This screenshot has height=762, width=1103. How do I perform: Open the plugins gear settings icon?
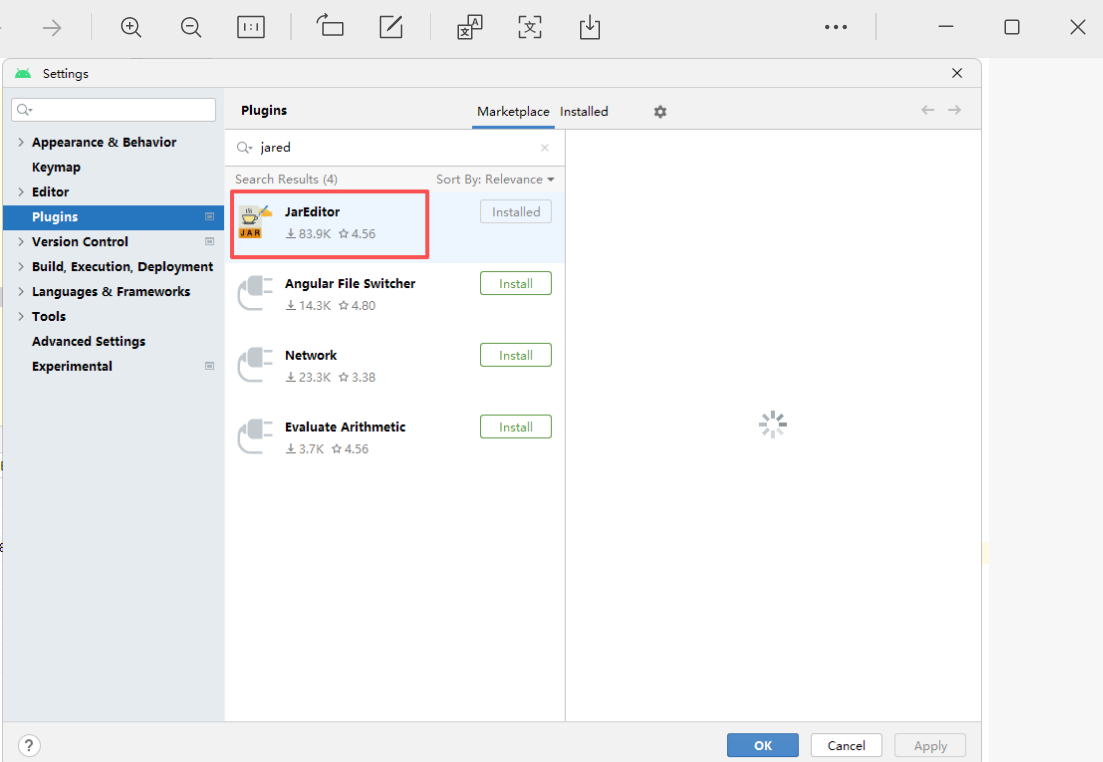660,111
